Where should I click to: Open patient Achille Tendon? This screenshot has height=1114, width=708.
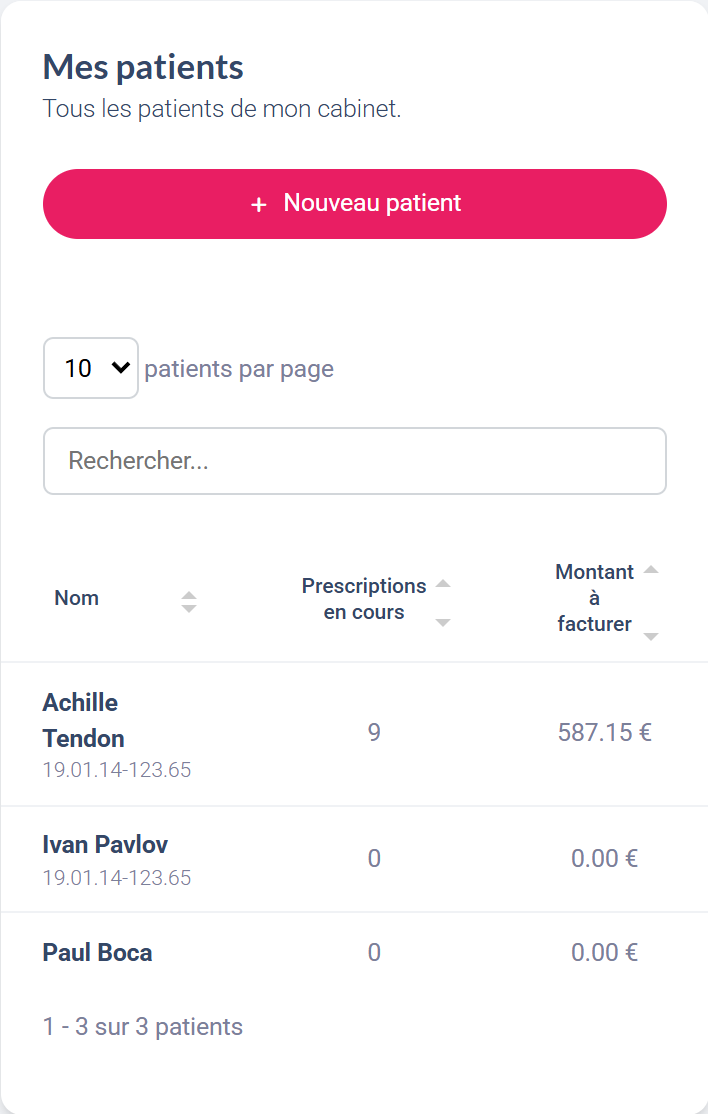coord(83,721)
